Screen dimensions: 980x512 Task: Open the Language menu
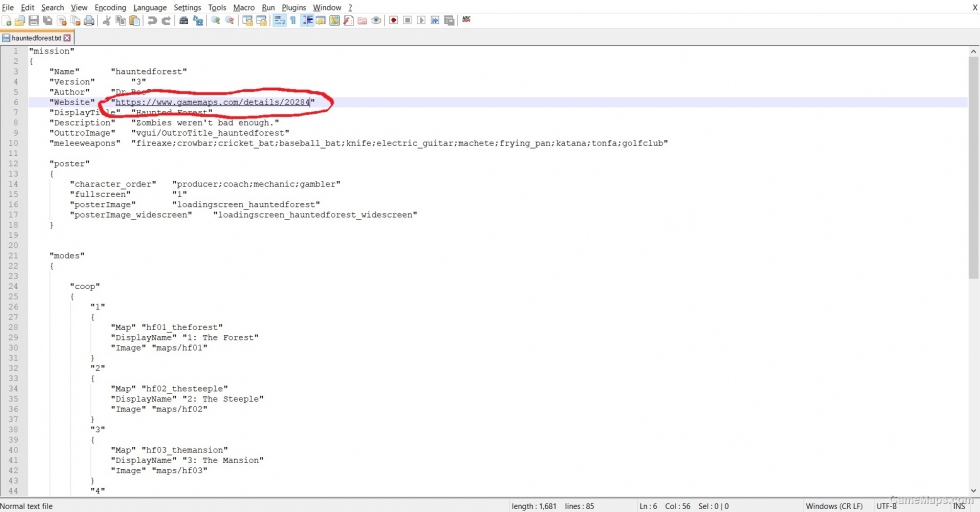tap(150, 8)
